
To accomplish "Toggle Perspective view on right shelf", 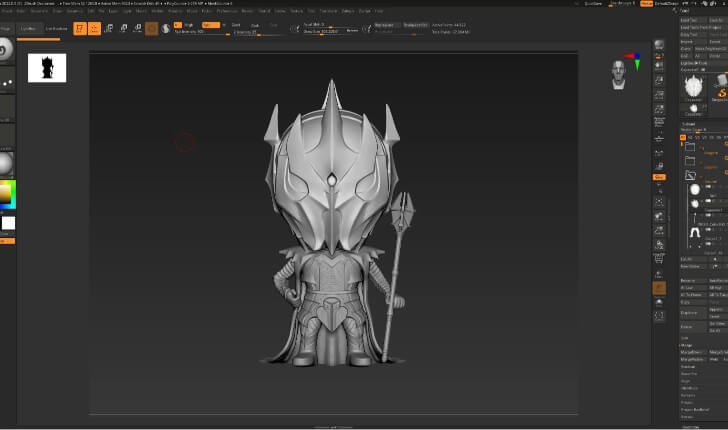I will point(659,123).
